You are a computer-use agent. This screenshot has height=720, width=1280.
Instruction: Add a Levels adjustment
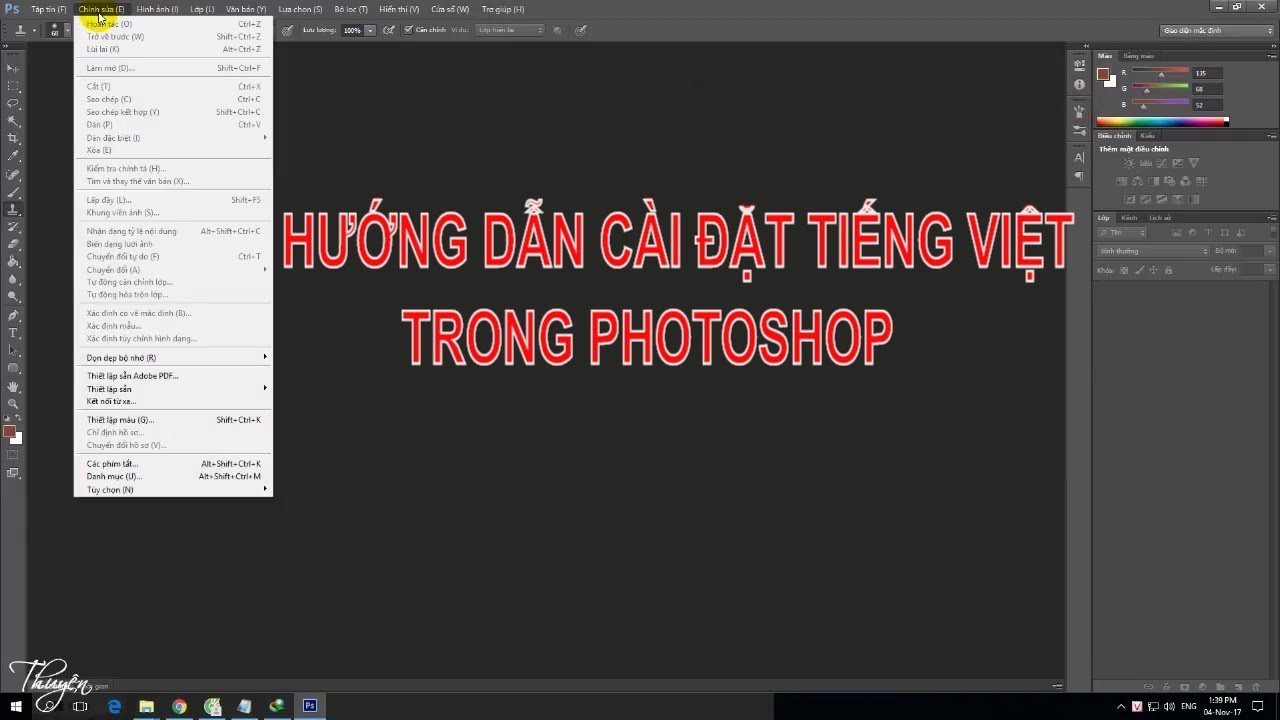tap(1145, 163)
